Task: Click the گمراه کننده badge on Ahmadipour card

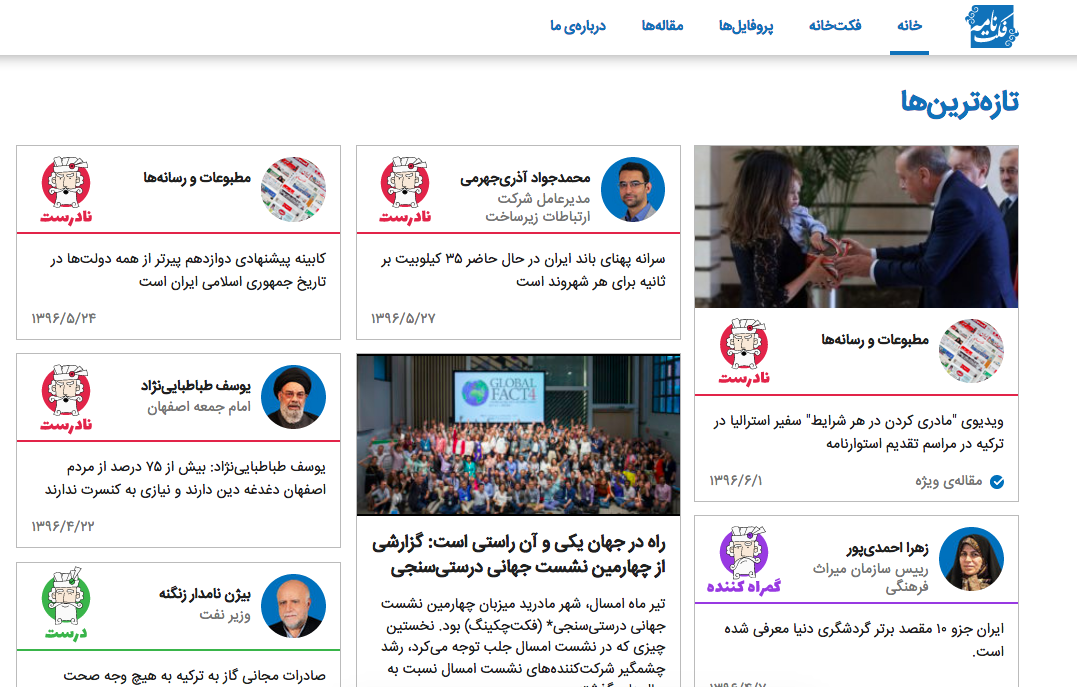Action: (x=744, y=560)
